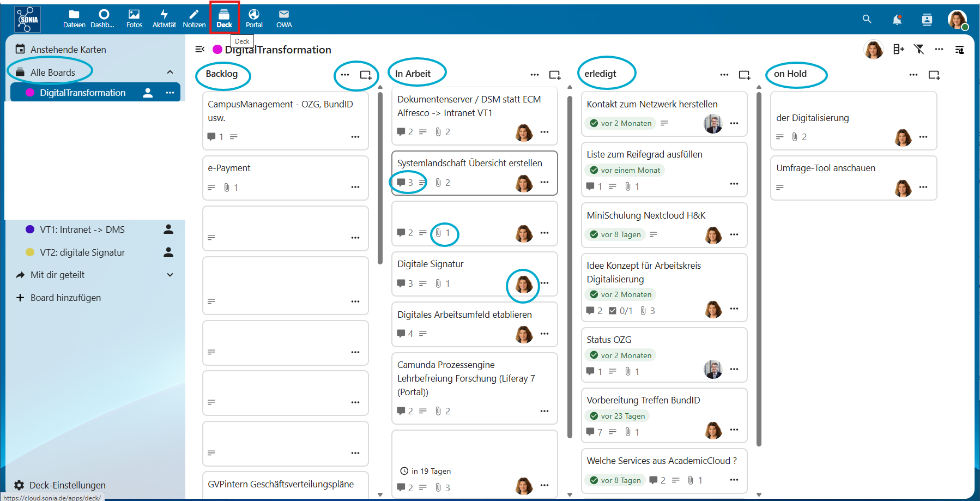This screenshot has height=501, width=980.
Task: Click the notifications bell icon
Action: click(897, 19)
